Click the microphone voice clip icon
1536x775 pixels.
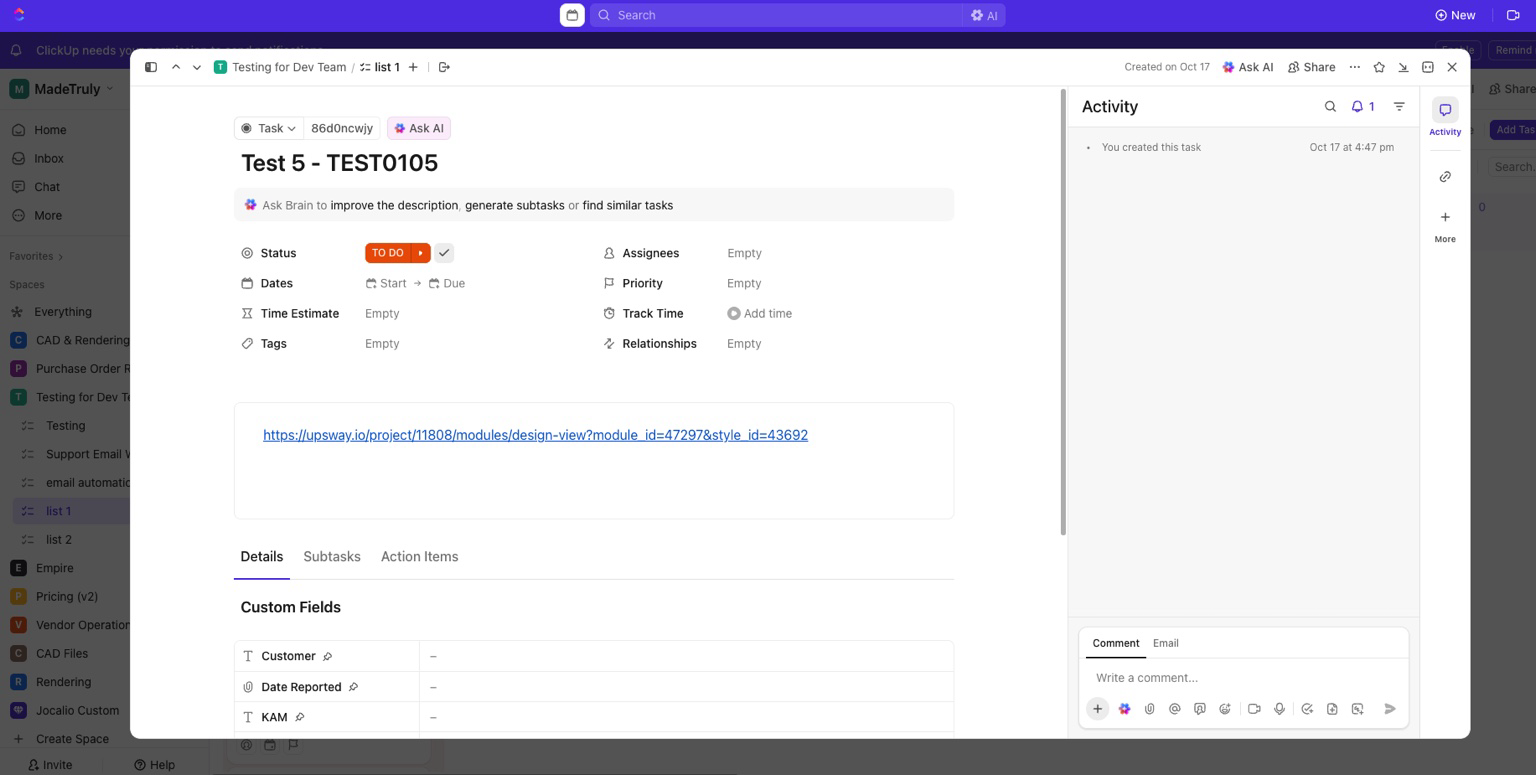coord(1279,709)
